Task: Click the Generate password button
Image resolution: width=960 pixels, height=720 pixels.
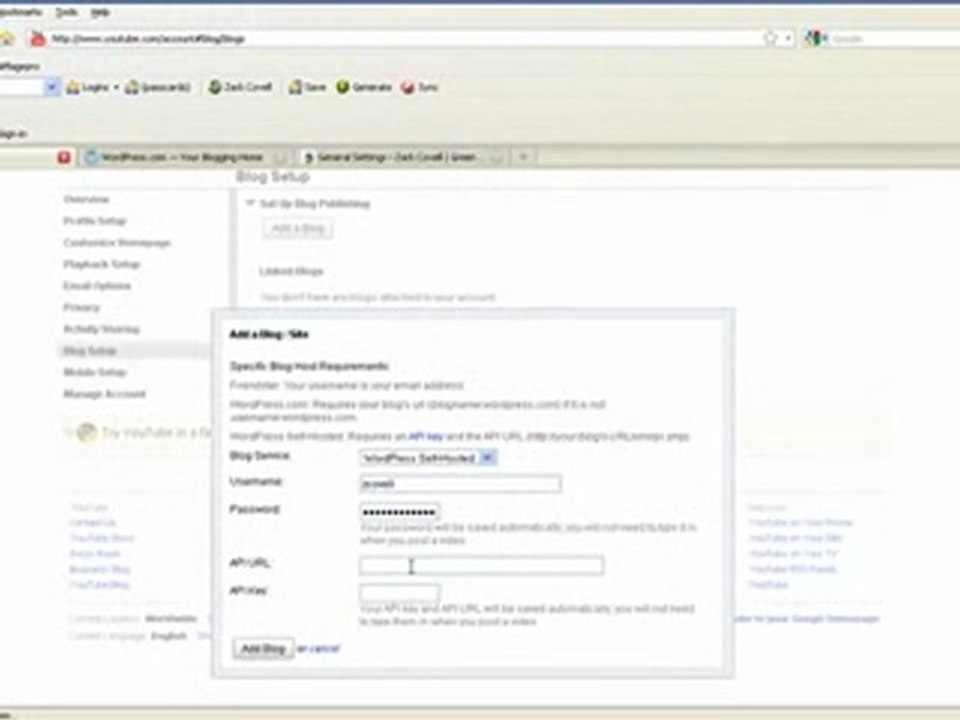Action: pos(364,87)
